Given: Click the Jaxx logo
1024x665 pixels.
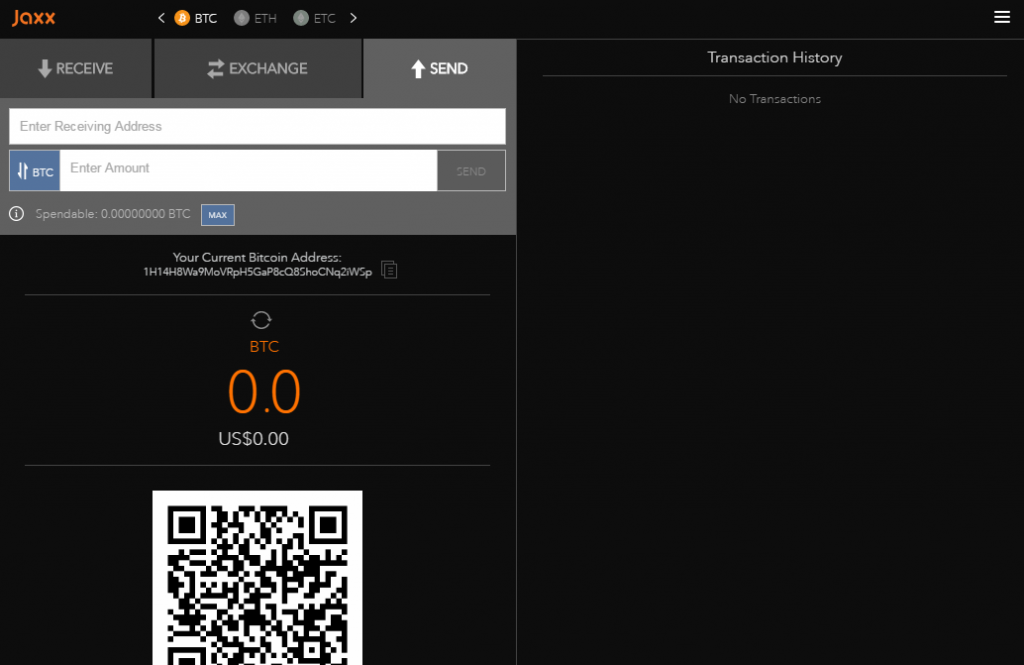Looking at the screenshot, I should point(33,18).
